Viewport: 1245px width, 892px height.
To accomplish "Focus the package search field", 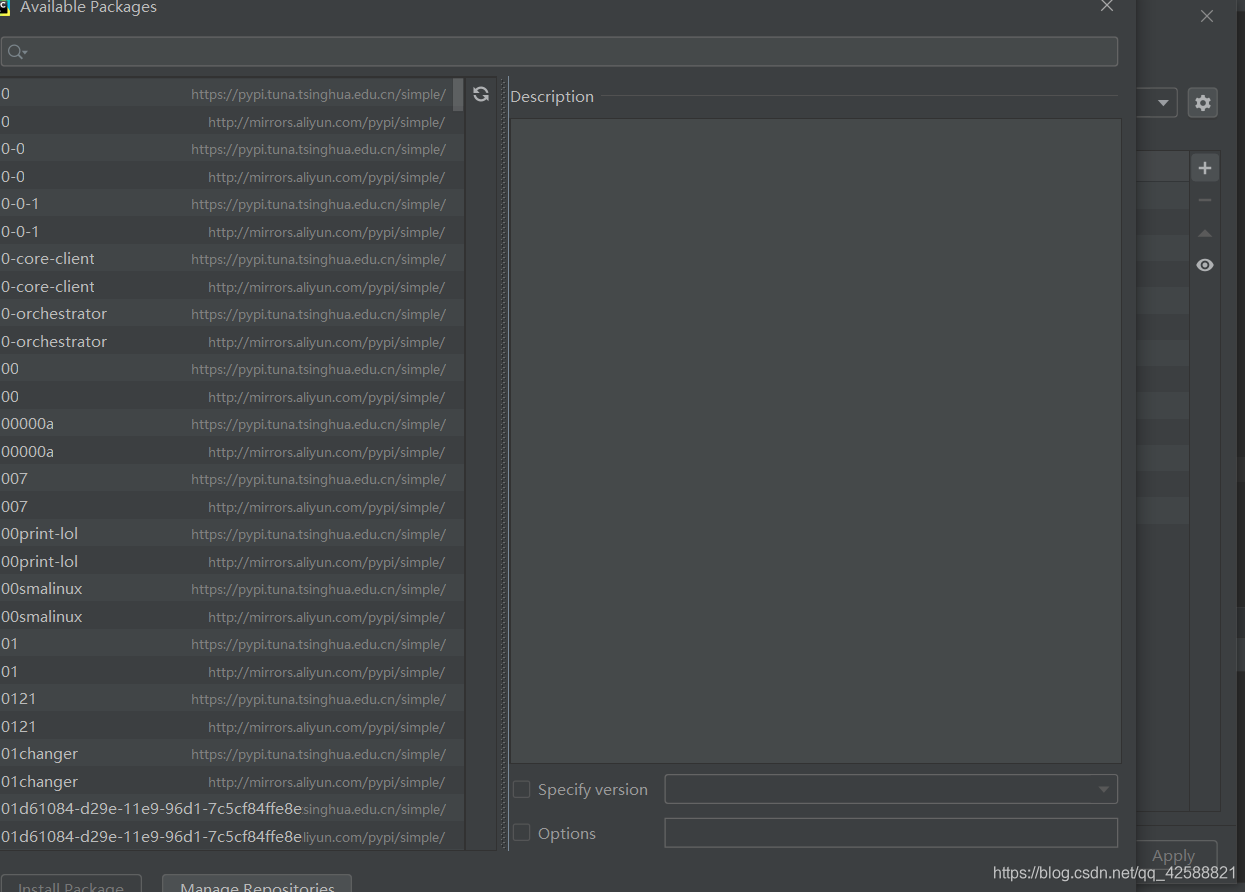I will click(559, 52).
